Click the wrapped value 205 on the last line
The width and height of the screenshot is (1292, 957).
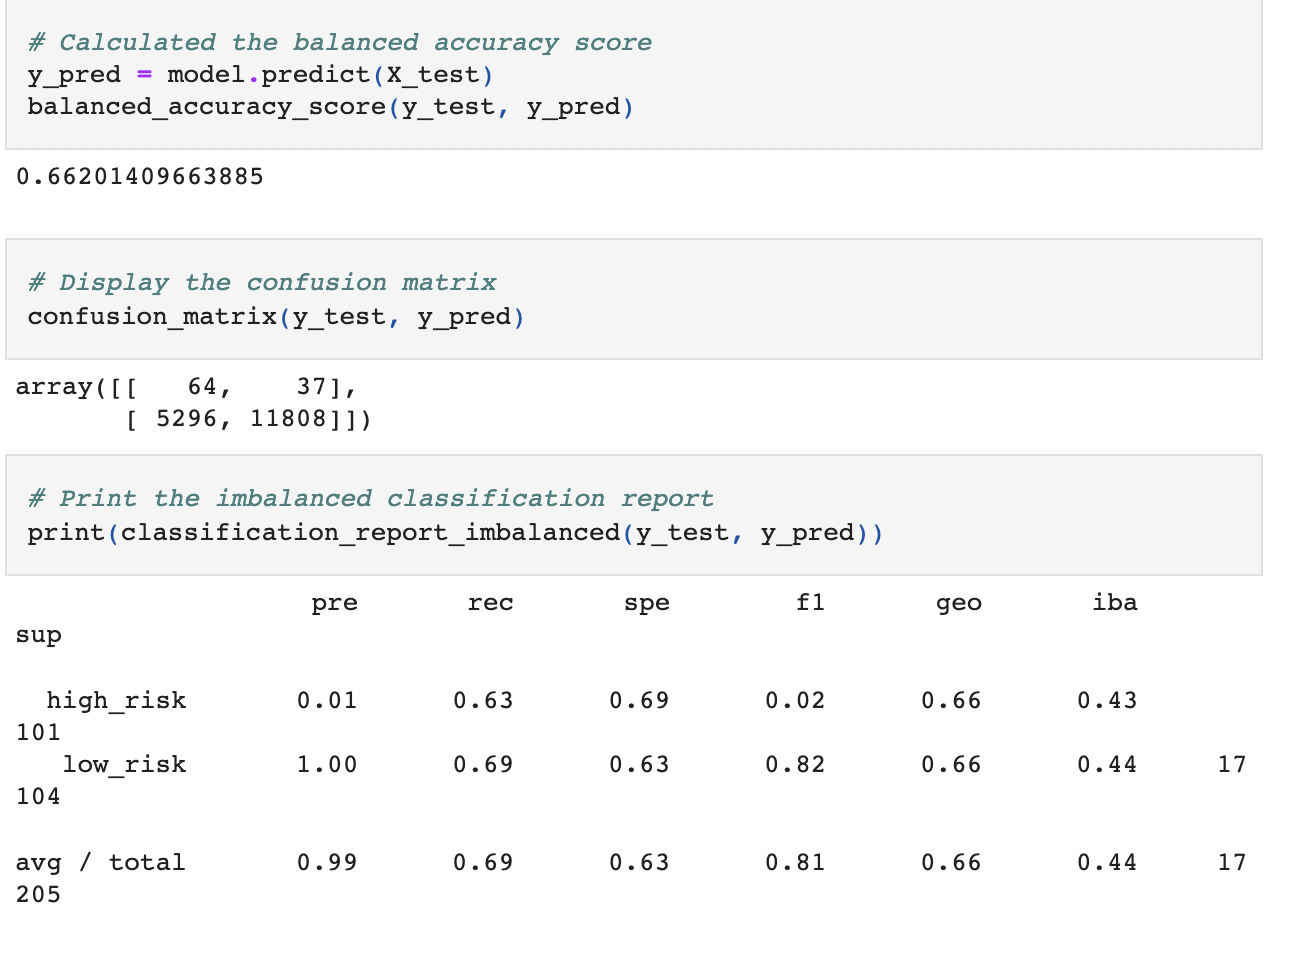pos(39,895)
